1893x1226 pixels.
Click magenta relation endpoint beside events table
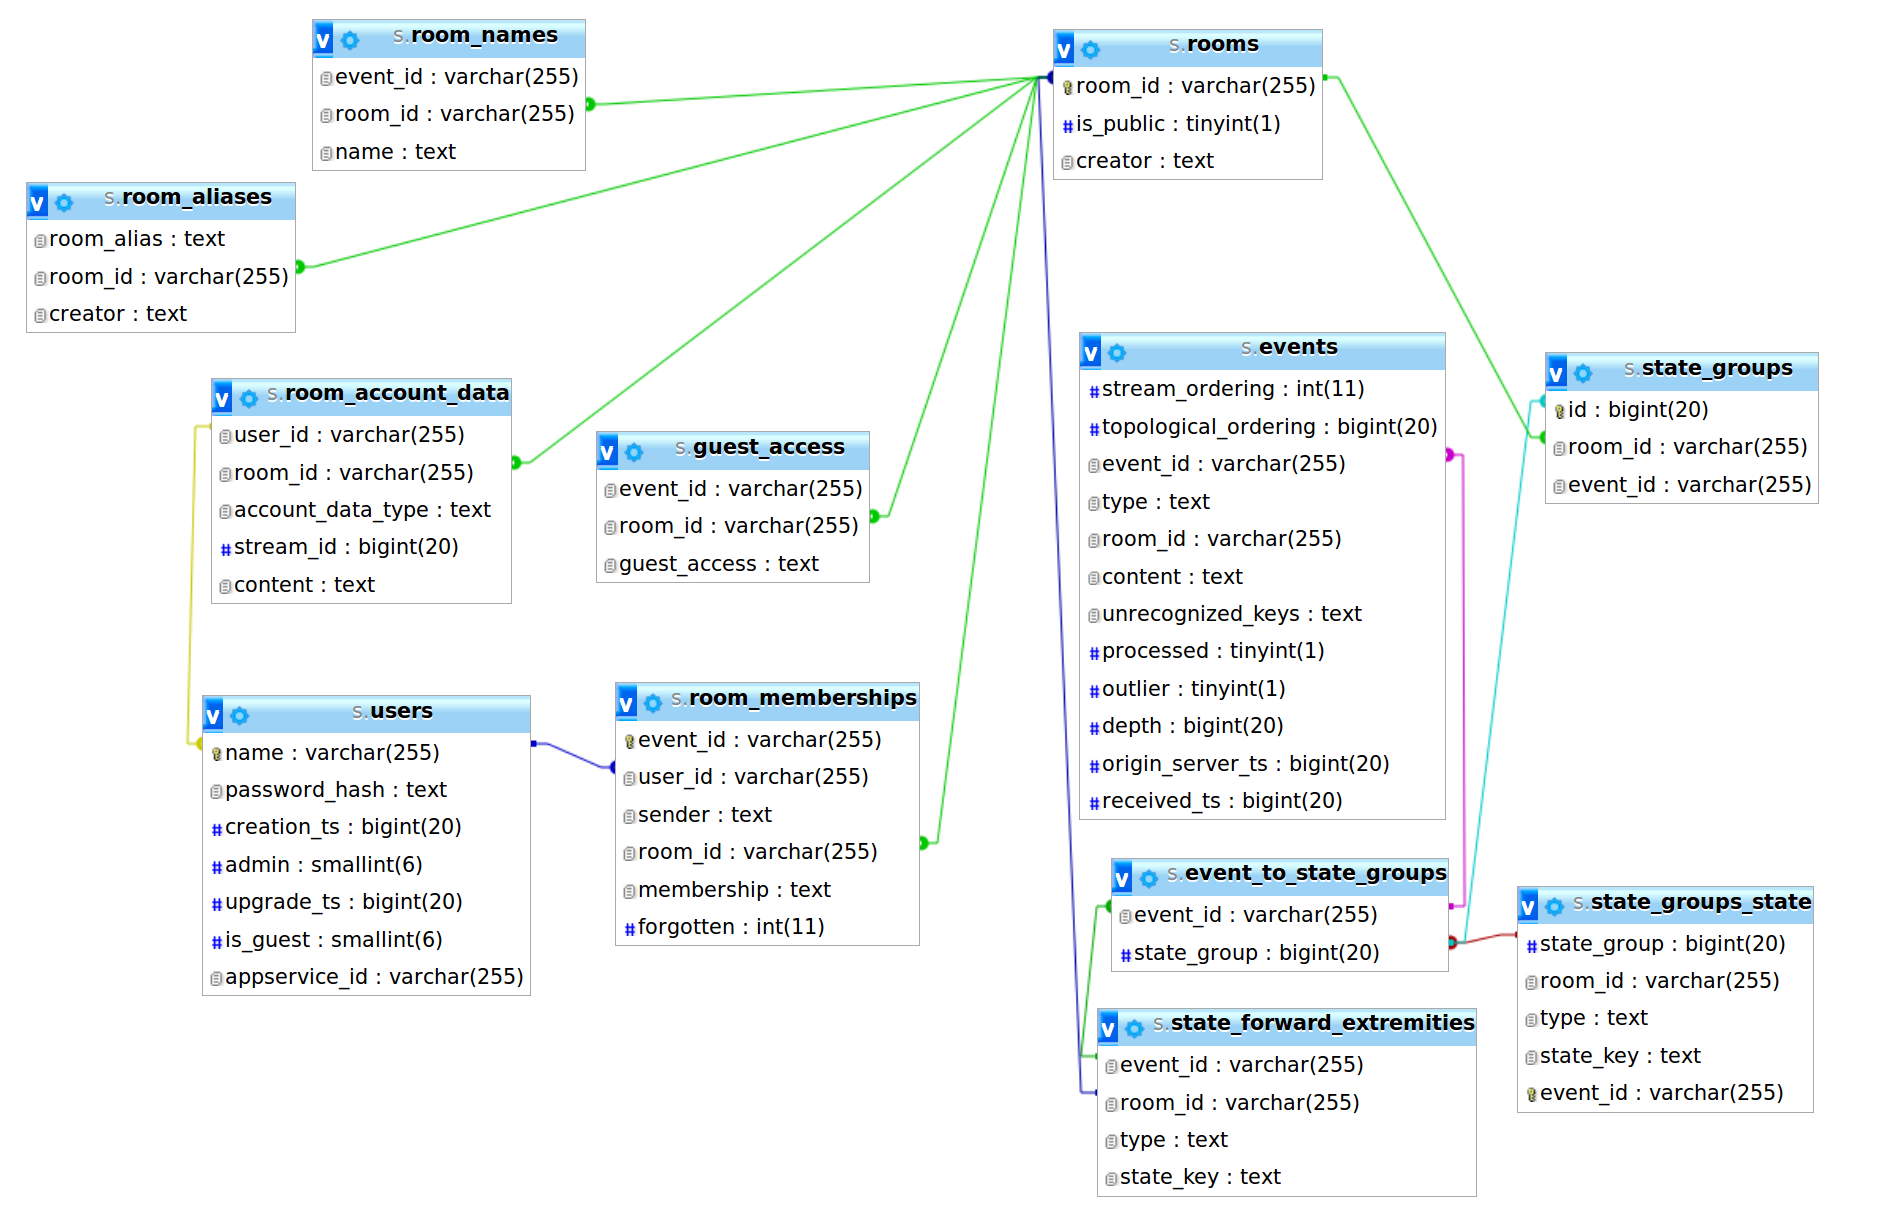click(1449, 455)
